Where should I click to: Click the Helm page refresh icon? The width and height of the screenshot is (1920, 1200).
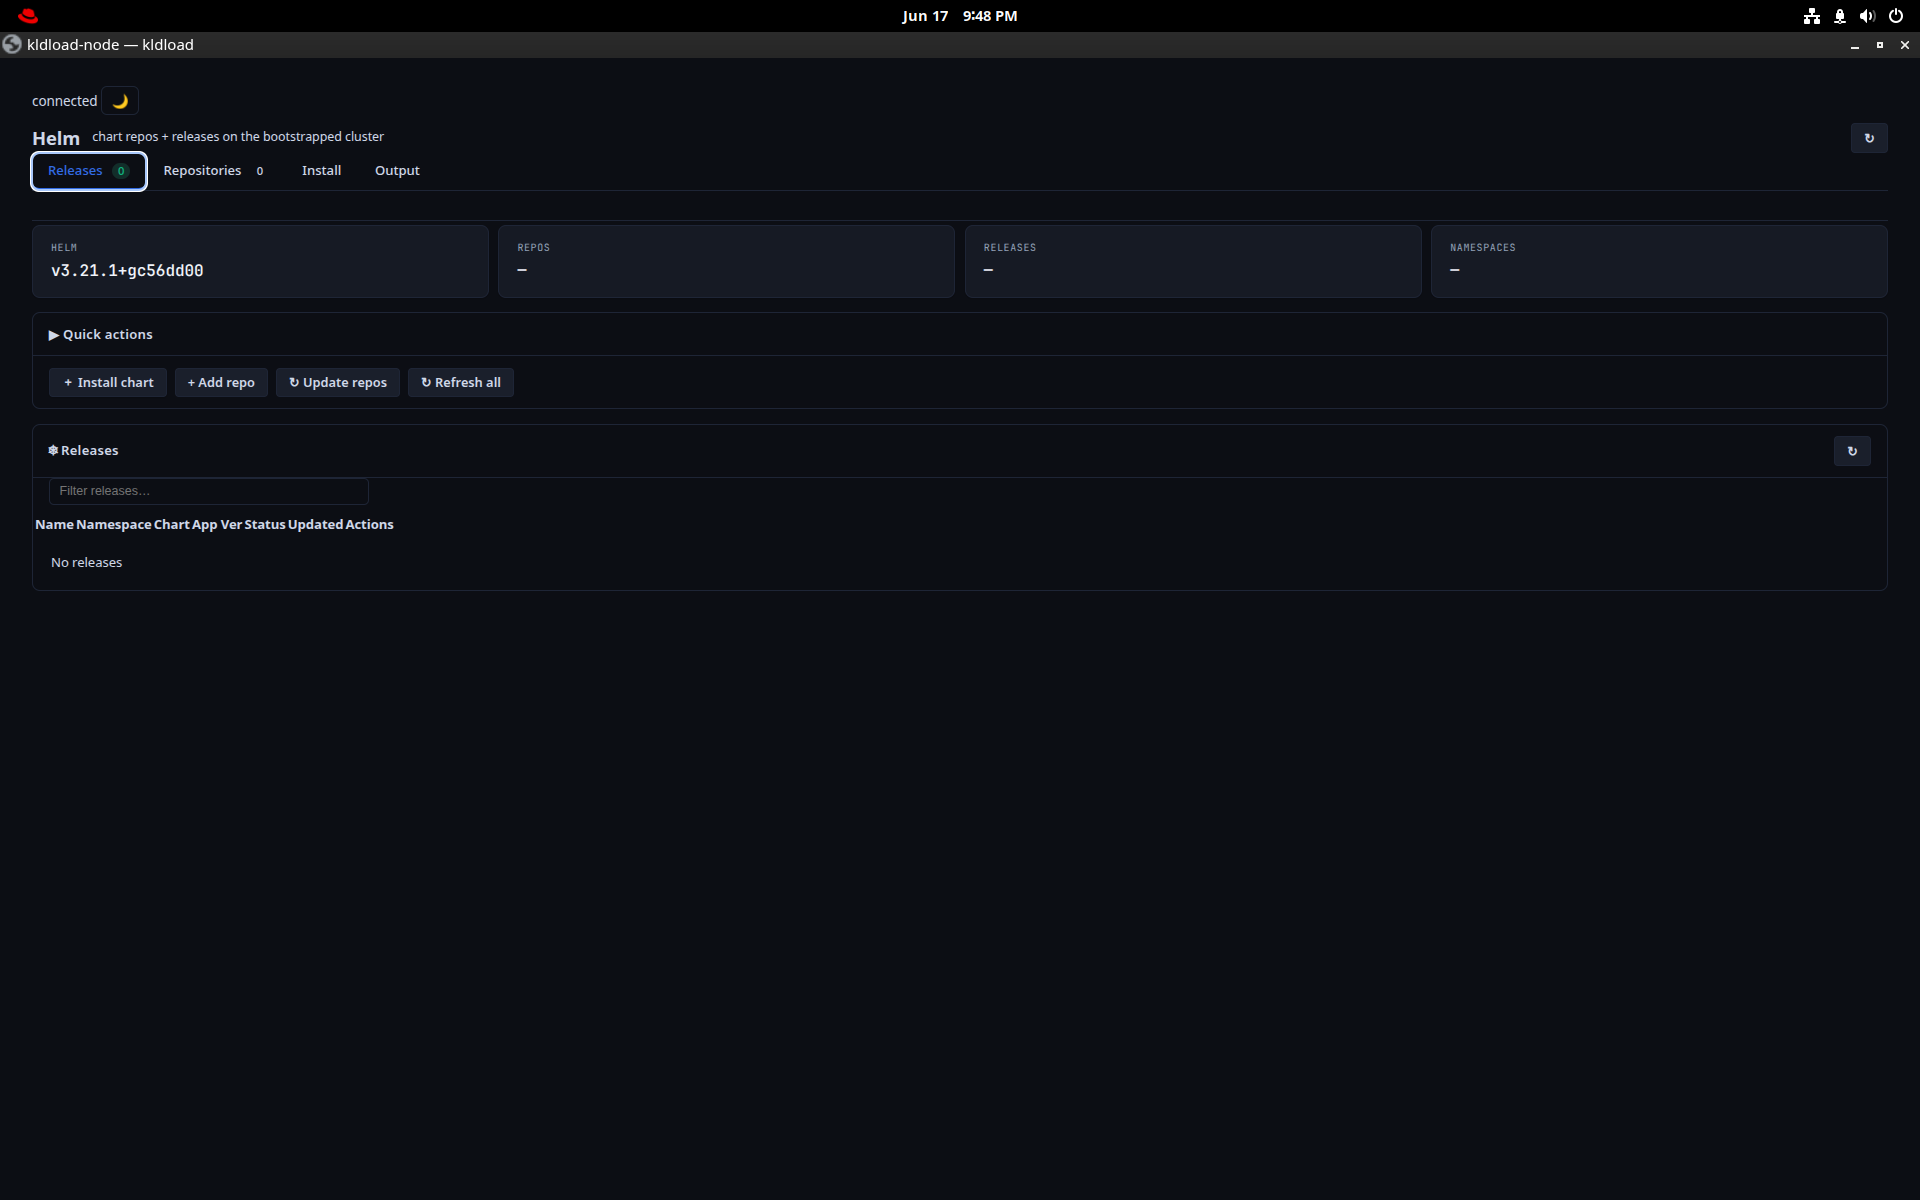tap(1869, 138)
